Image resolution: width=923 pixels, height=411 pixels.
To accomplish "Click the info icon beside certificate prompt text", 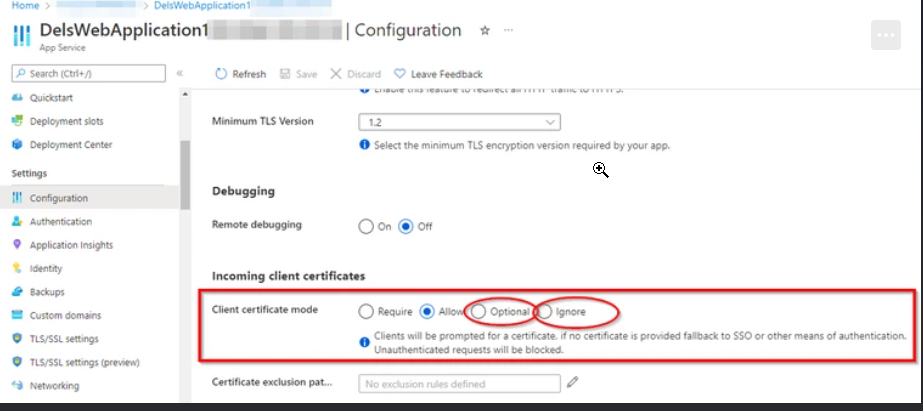I will pos(364,343).
